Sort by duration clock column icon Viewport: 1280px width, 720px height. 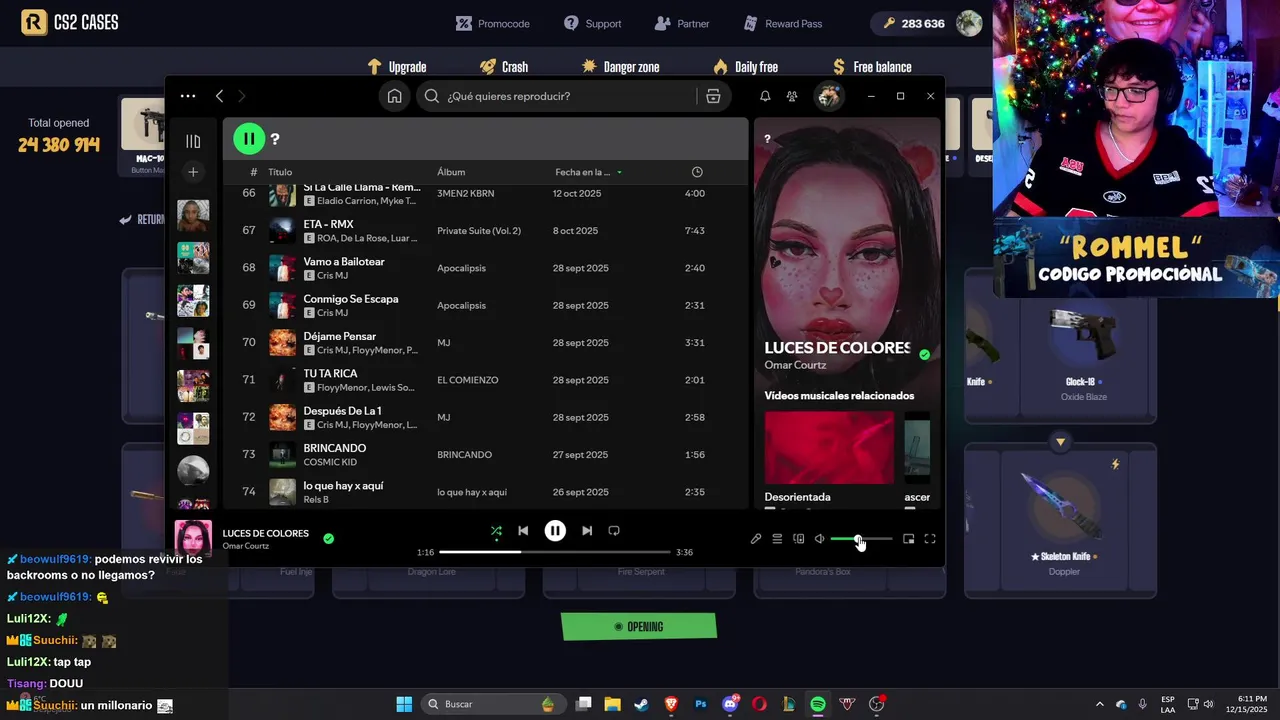[697, 172]
